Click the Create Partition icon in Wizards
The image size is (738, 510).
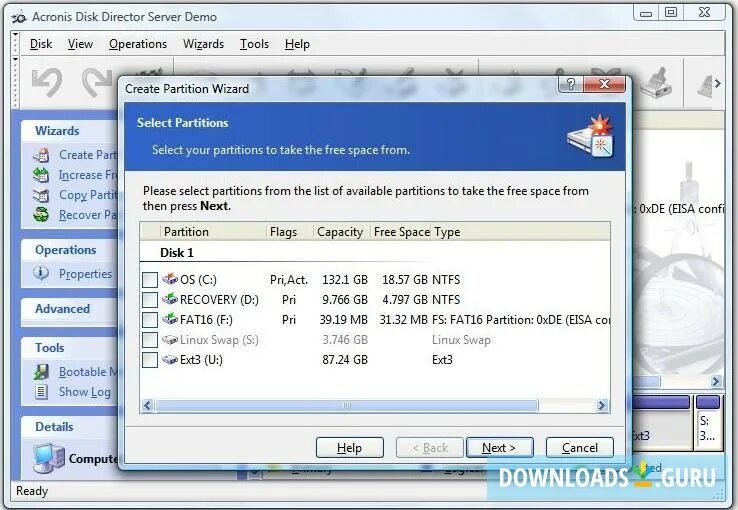coord(41,155)
